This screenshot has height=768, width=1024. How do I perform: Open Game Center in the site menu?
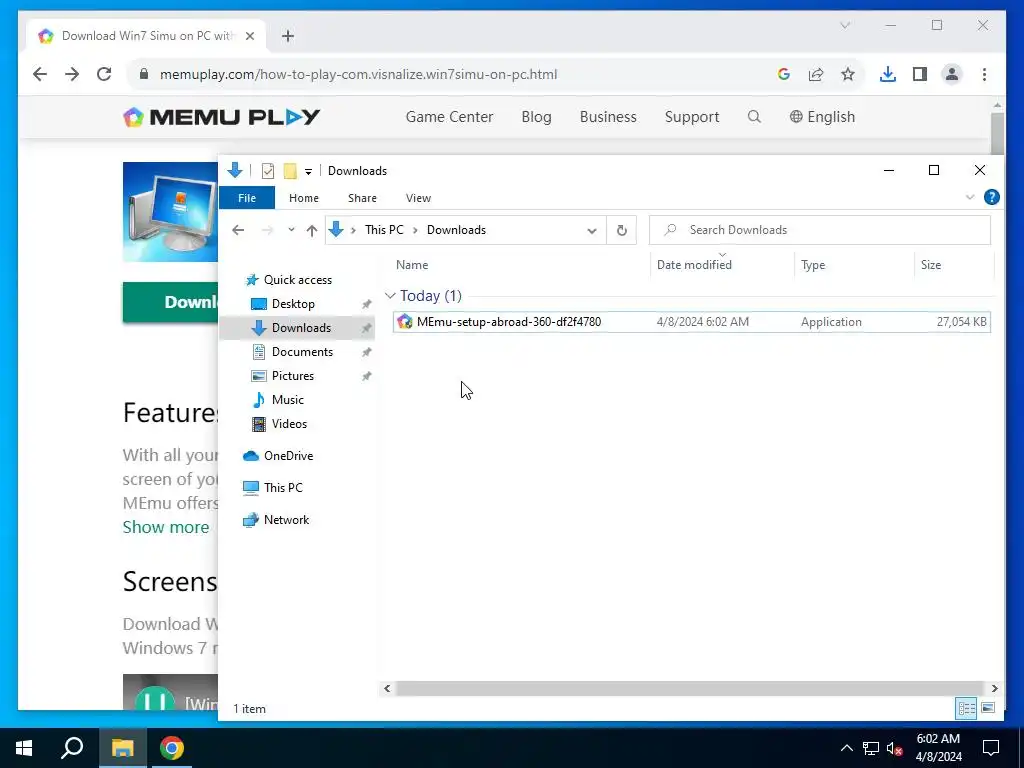click(449, 117)
